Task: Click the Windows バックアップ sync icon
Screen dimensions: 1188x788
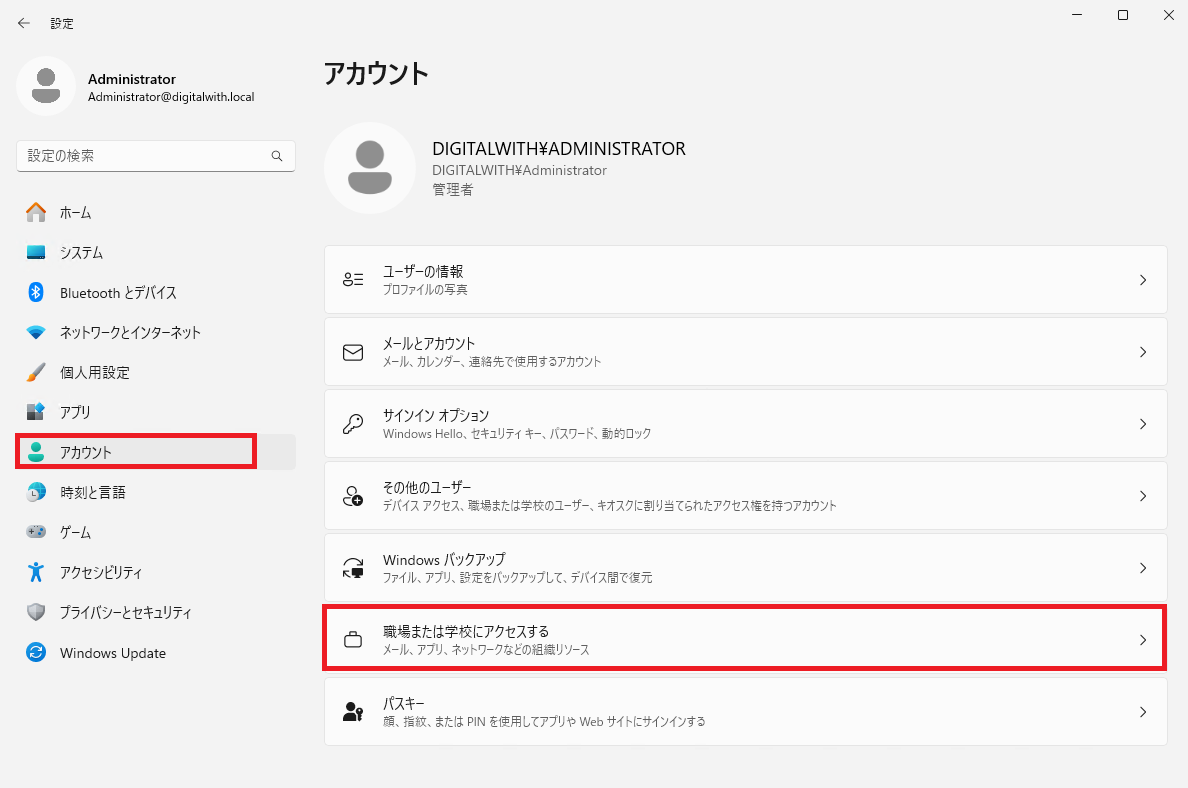Action: tap(353, 568)
